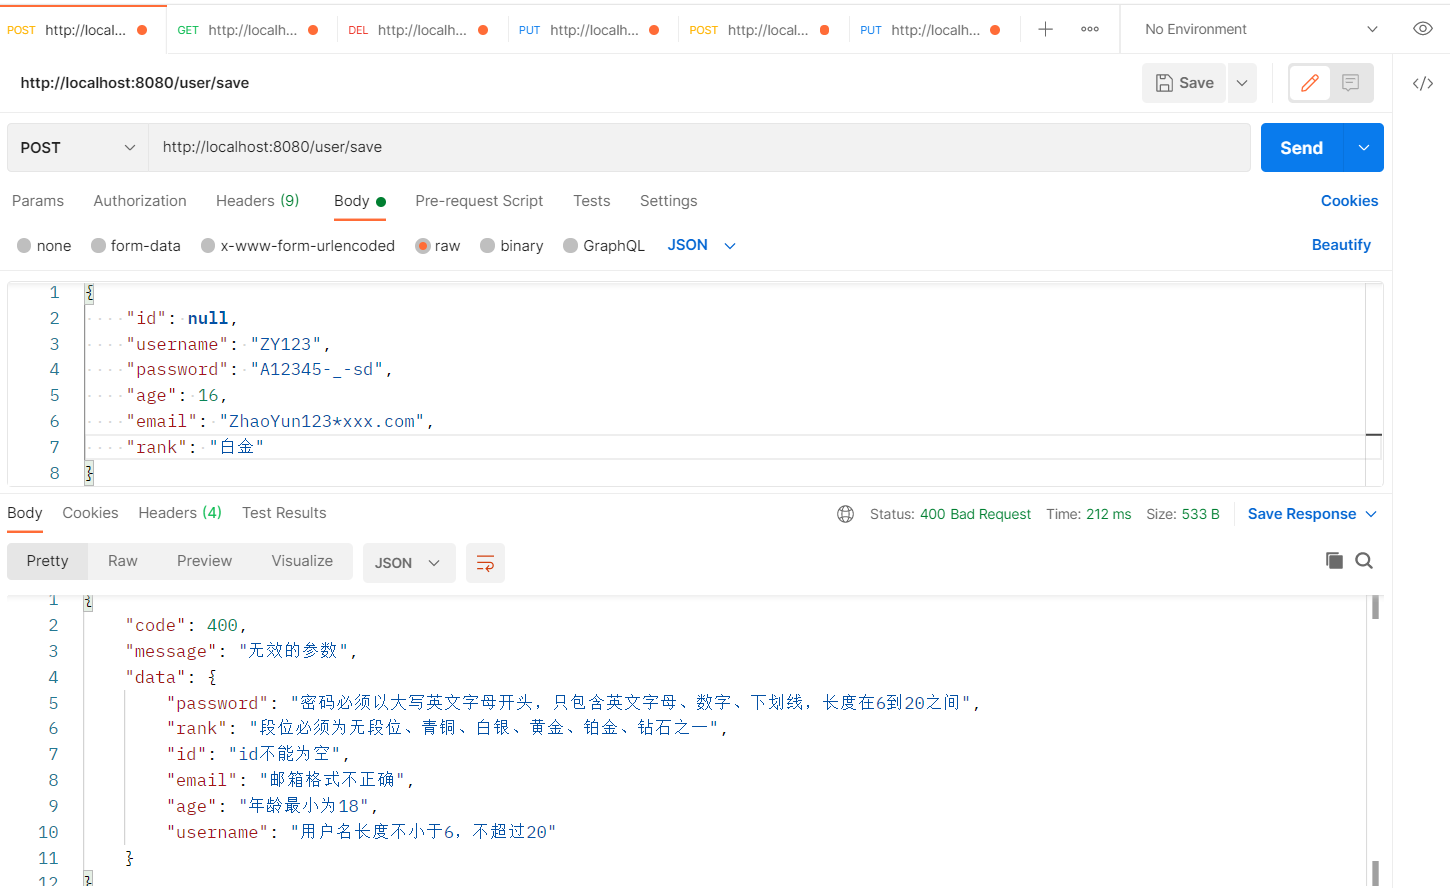Switch to the Headers (9) request tab
Screen dimensions: 1450x888
(257, 201)
